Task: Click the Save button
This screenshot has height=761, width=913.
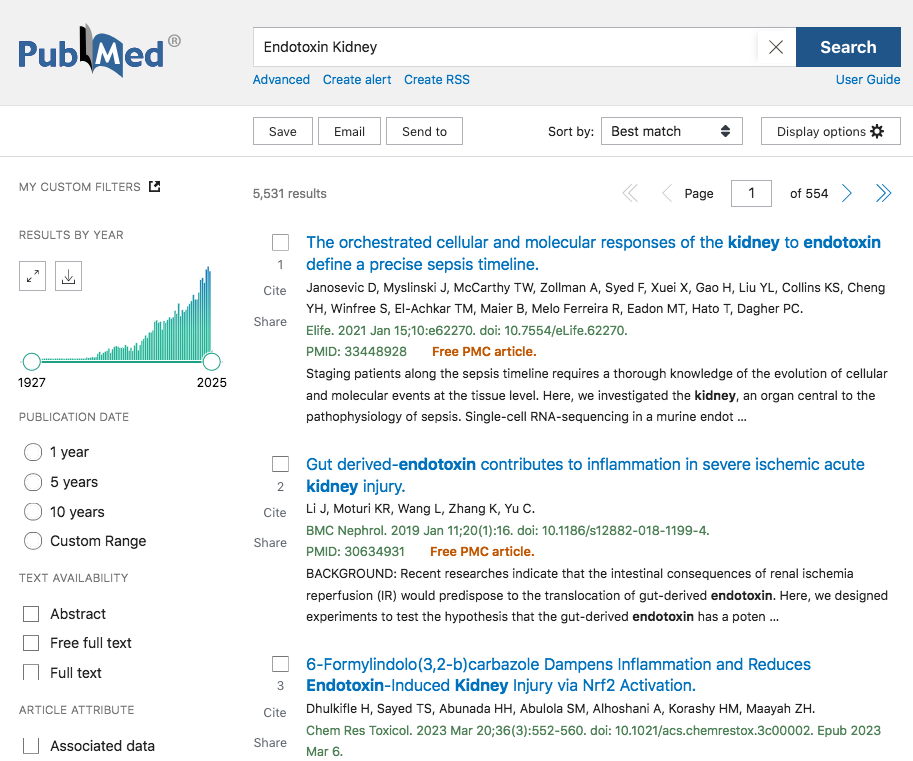Action: click(282, 132)
